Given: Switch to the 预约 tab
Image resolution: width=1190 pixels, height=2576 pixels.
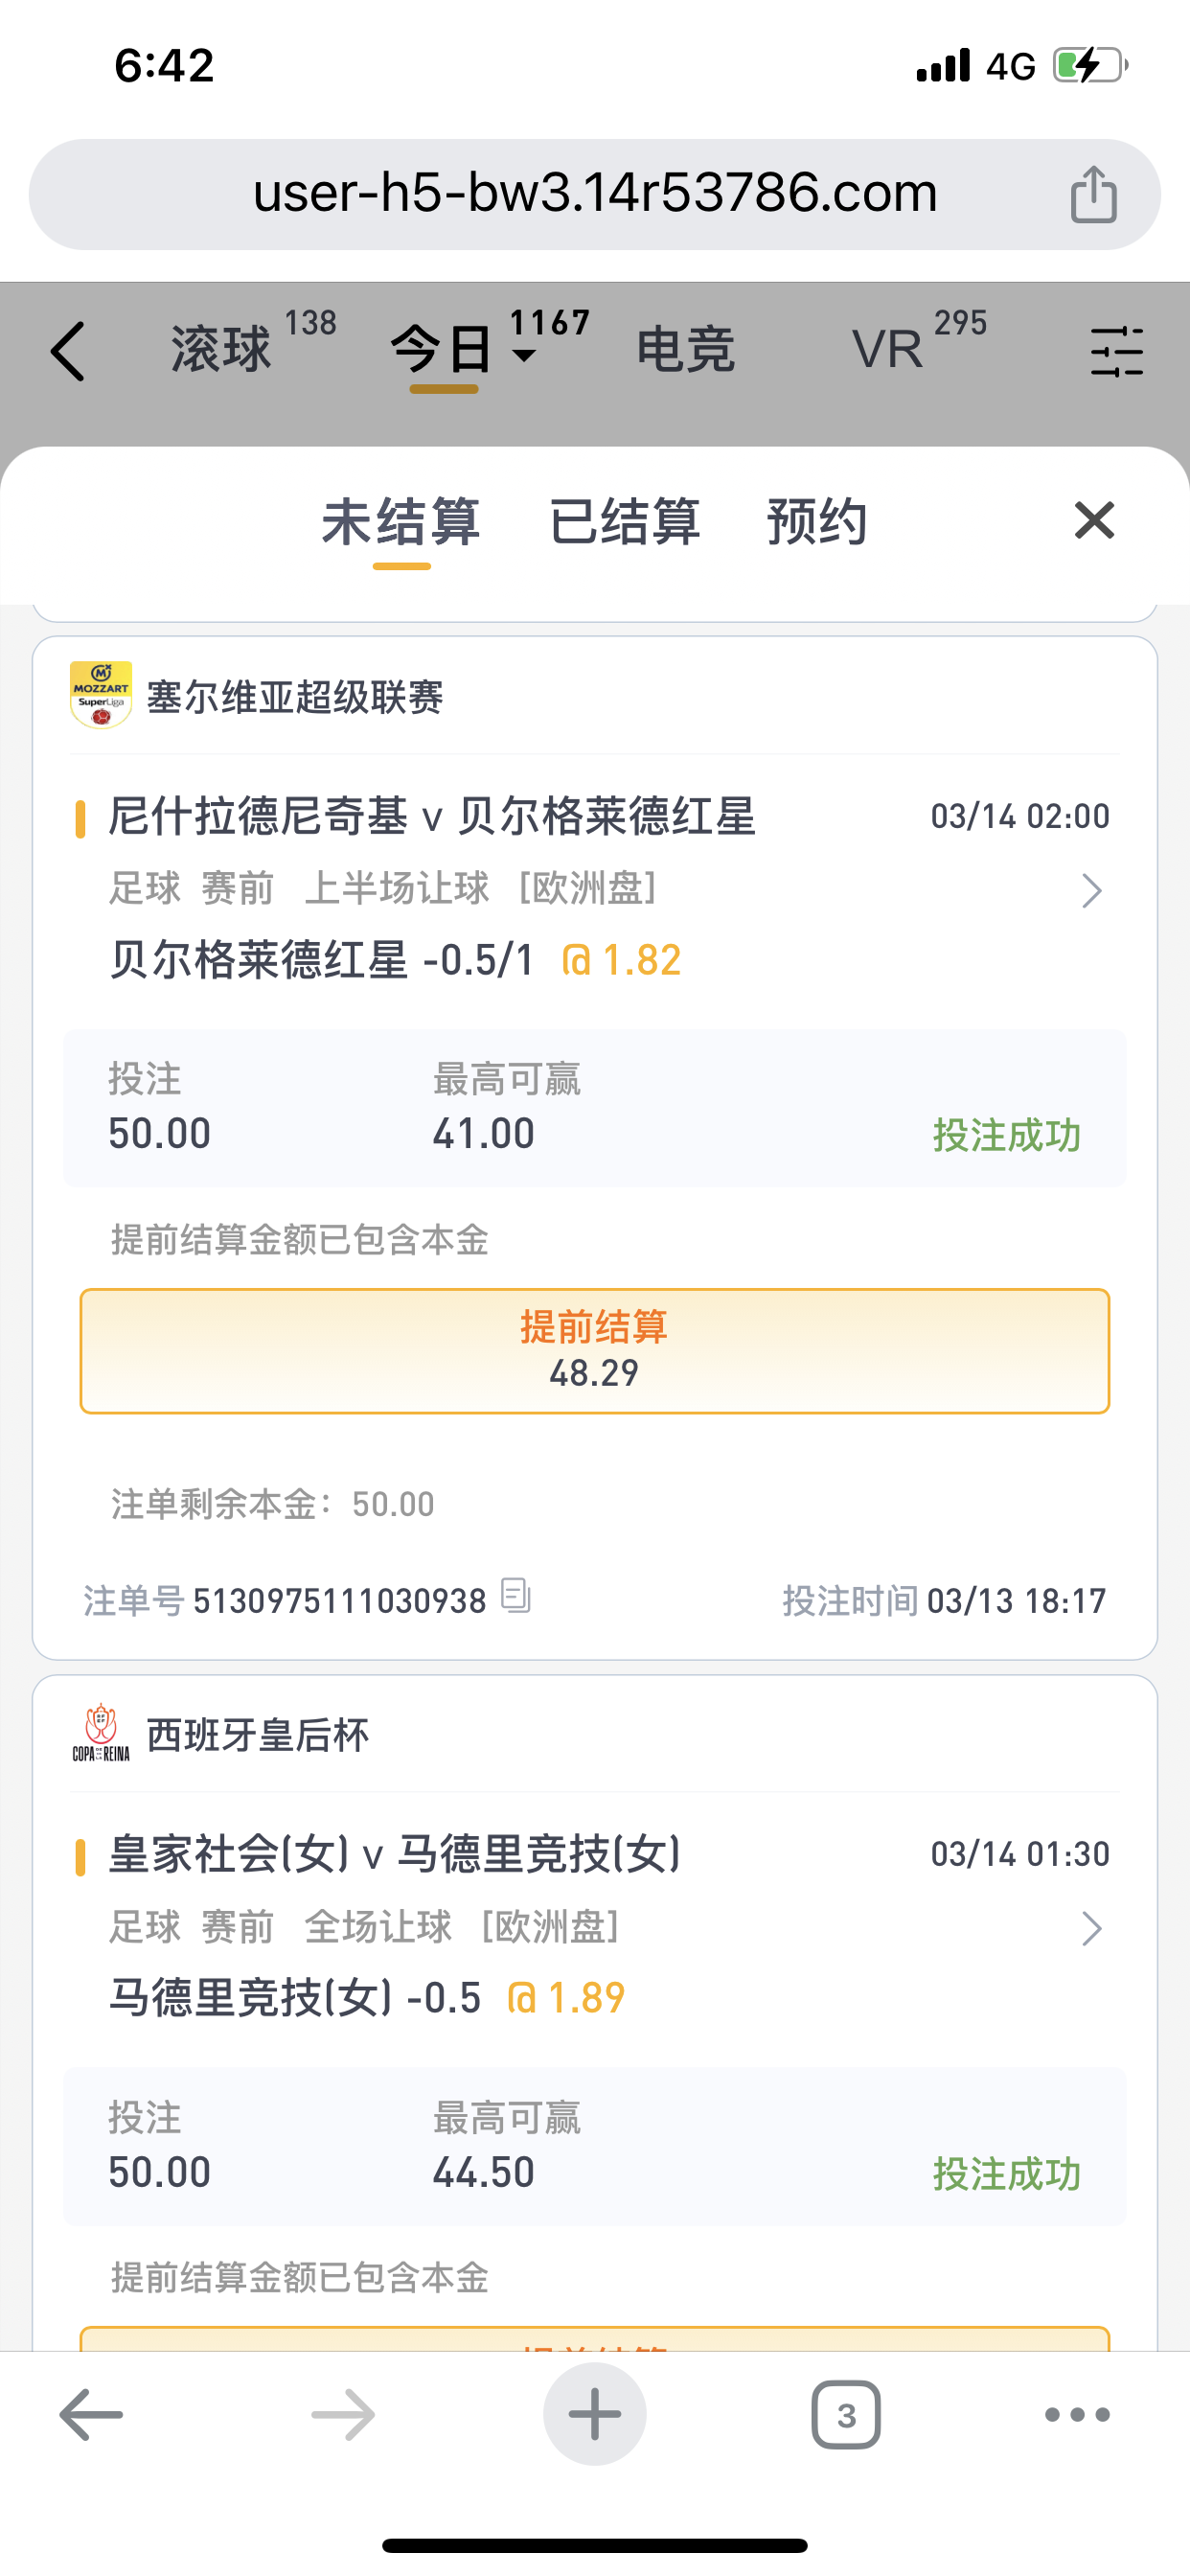Looking at the screenshot, I should click(x=817, y=522).
